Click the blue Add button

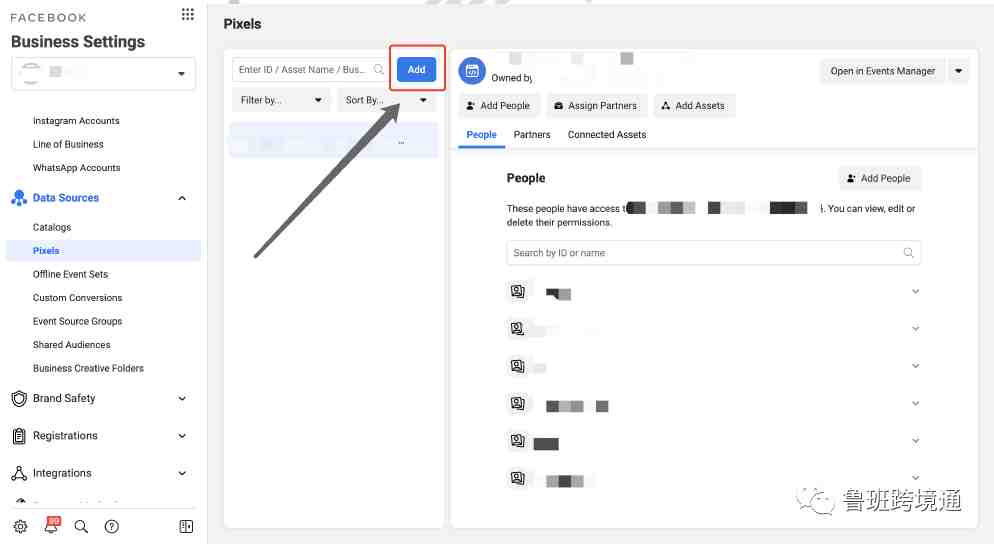click(416, 69)
